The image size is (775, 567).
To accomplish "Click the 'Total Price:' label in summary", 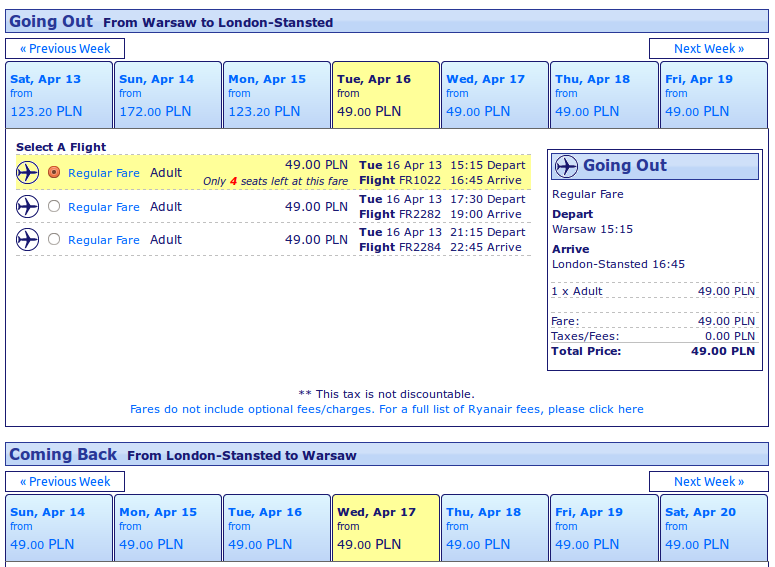I will click(x=586, y=351).
